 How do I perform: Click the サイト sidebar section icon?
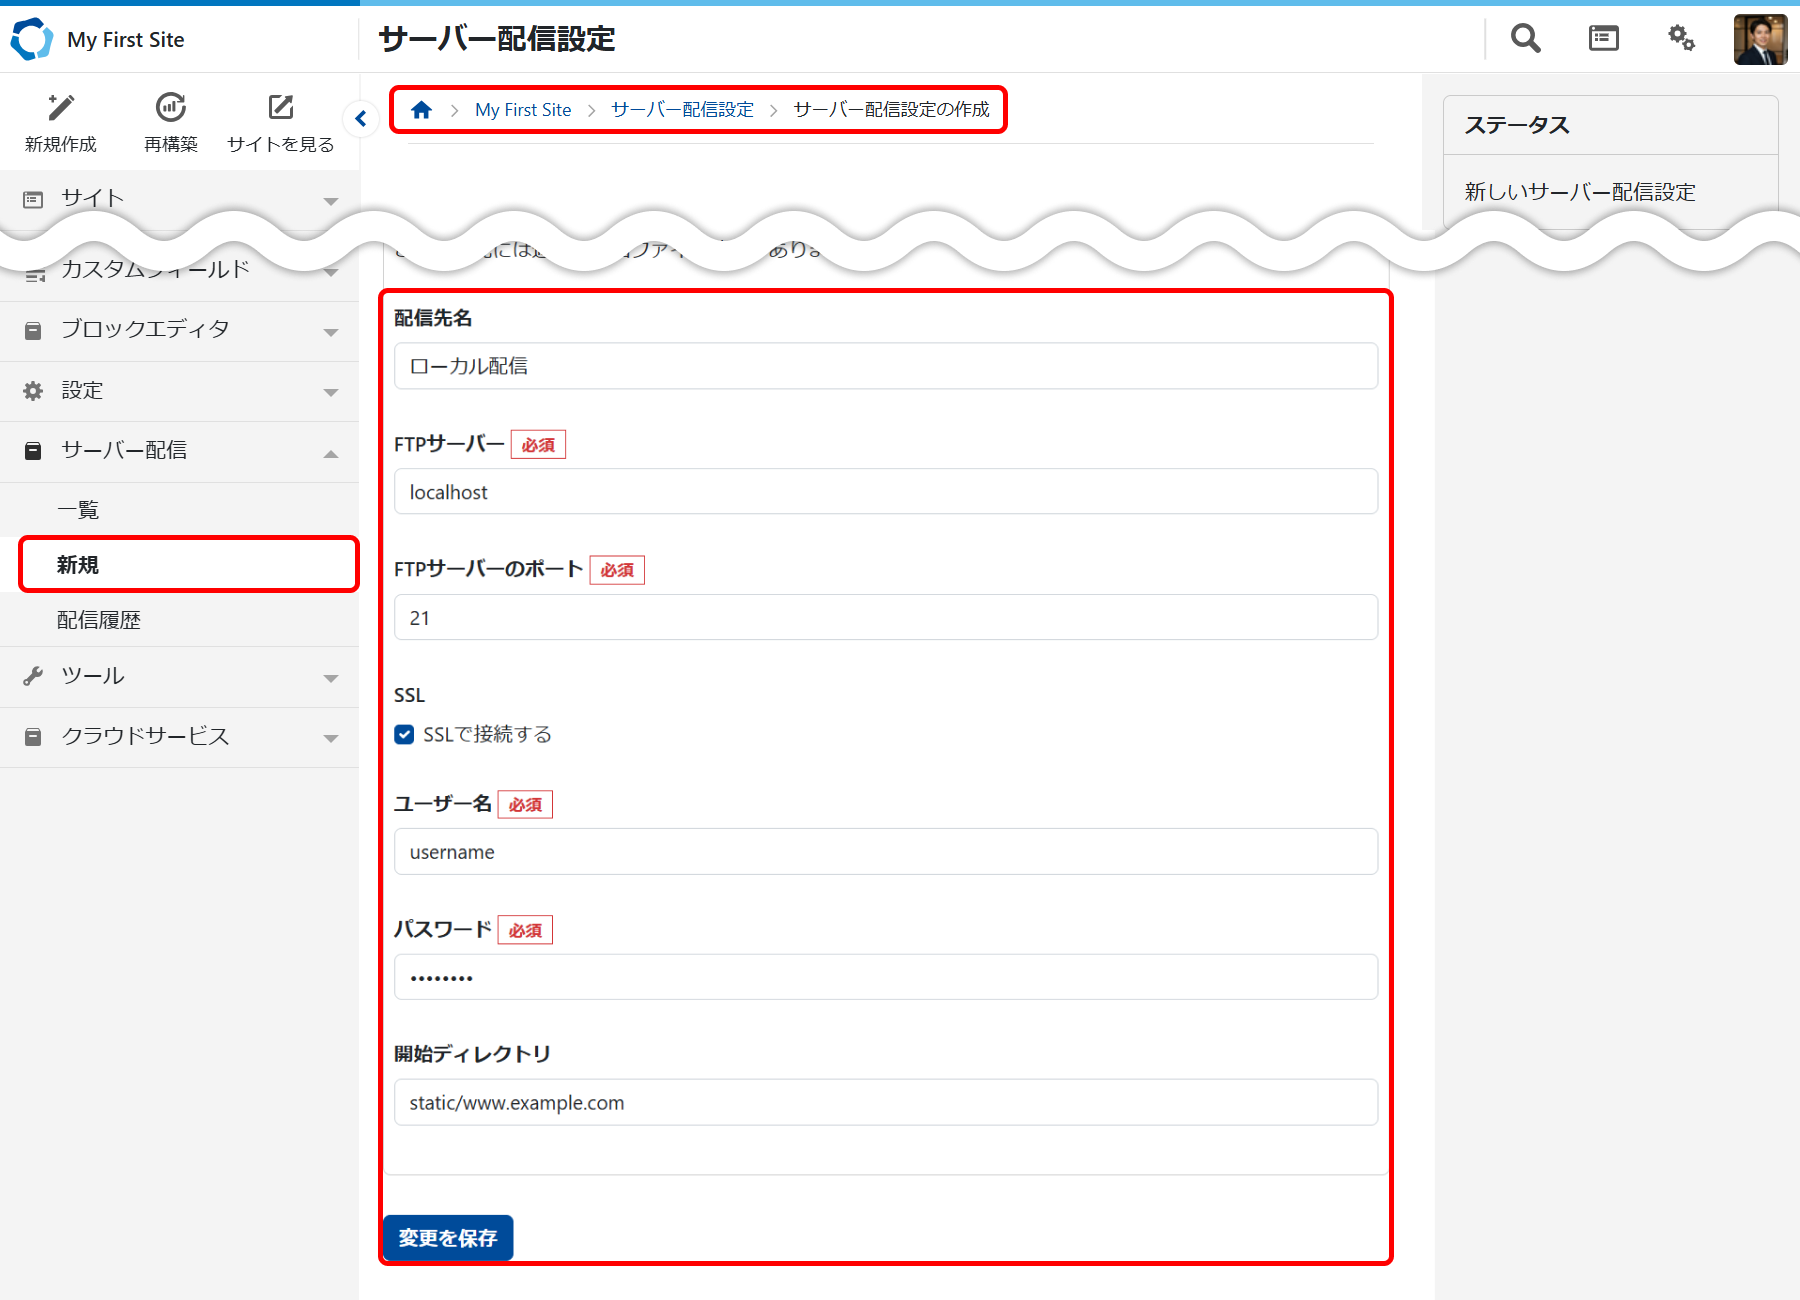[x=33, y=198]
